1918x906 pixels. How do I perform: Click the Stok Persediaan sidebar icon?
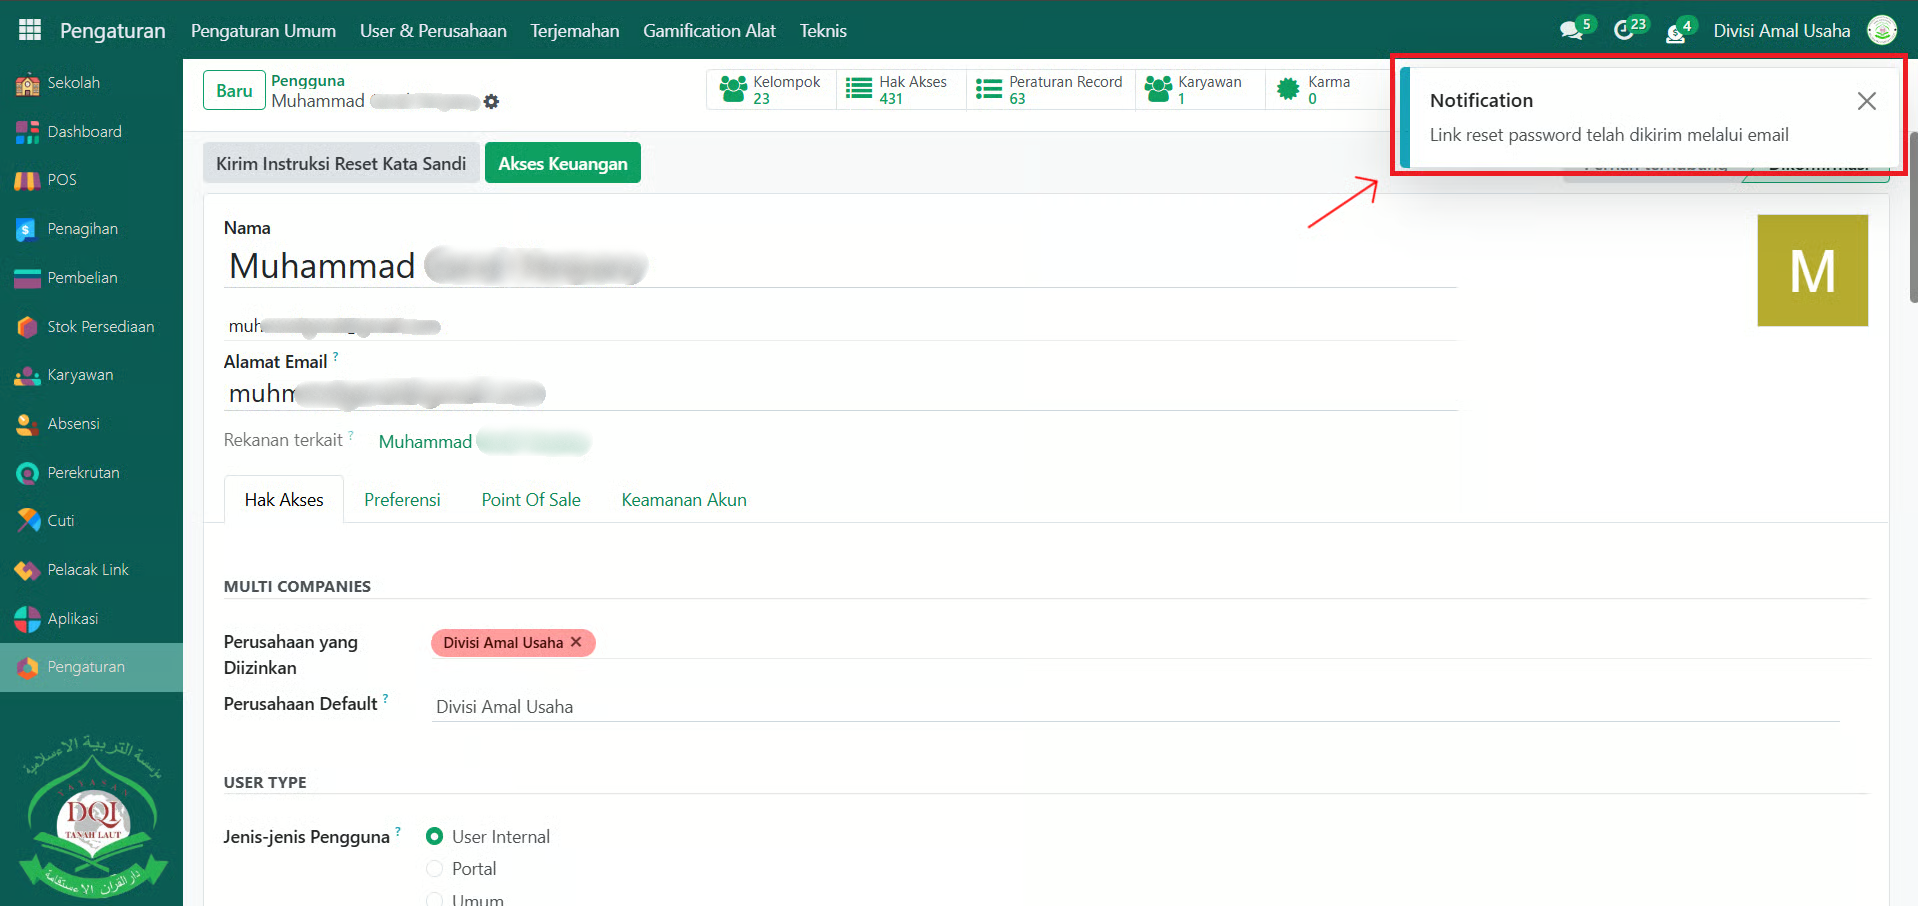[28, 327]
